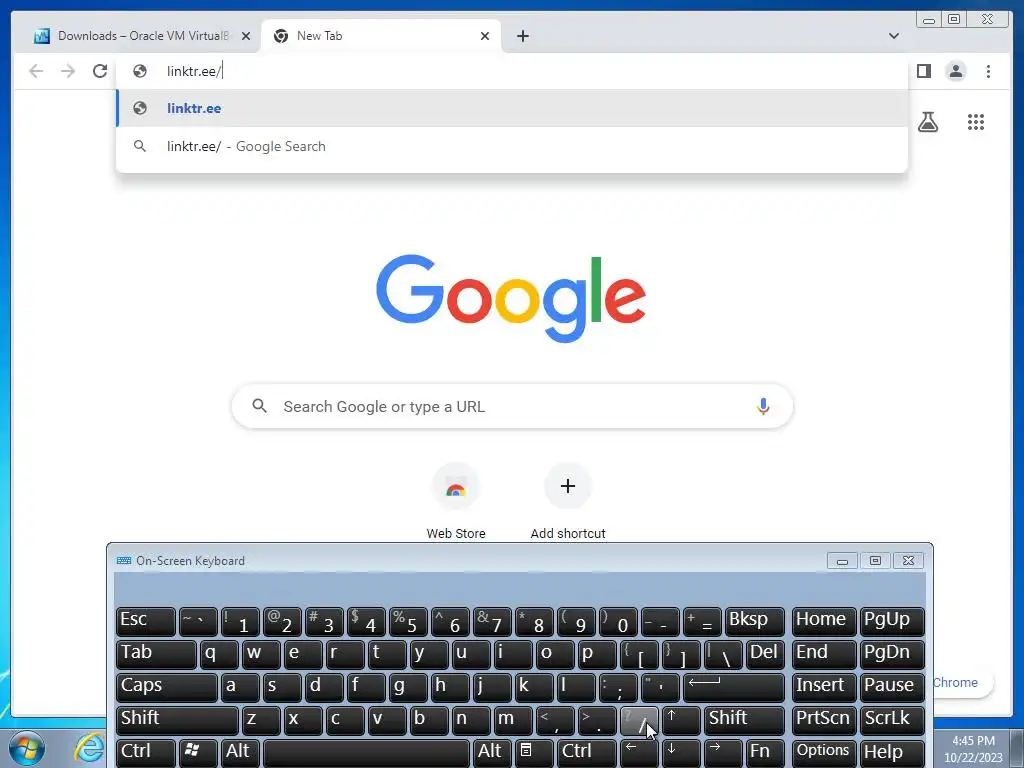
Task: Click the globe icon in the address bar
Action: click(140, 71)
